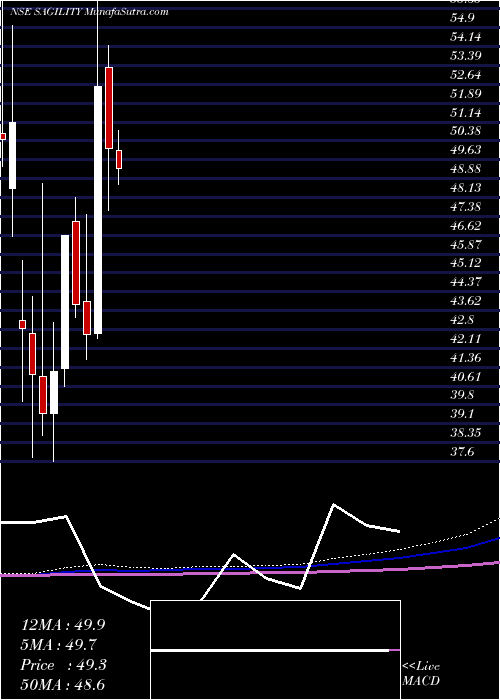The image size is (500, 700).
Task: Click the NSE SAGILITY MunafaSutra.com title text
Action: pos(89,12)
